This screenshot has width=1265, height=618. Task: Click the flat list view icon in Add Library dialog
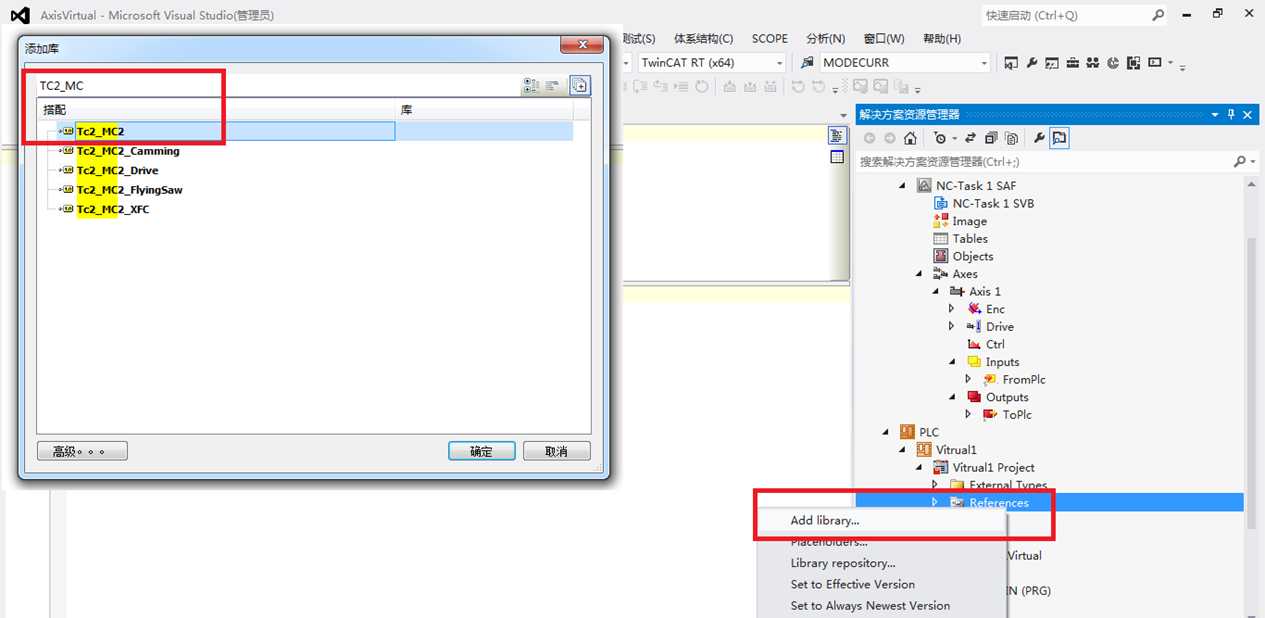pos(552,86)
